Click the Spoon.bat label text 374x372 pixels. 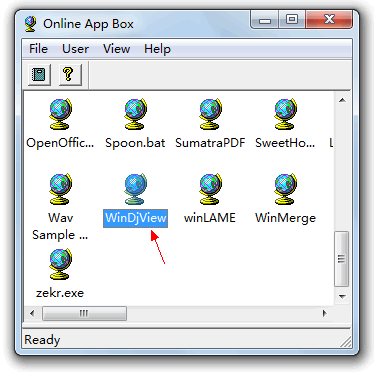click(135, 143)
